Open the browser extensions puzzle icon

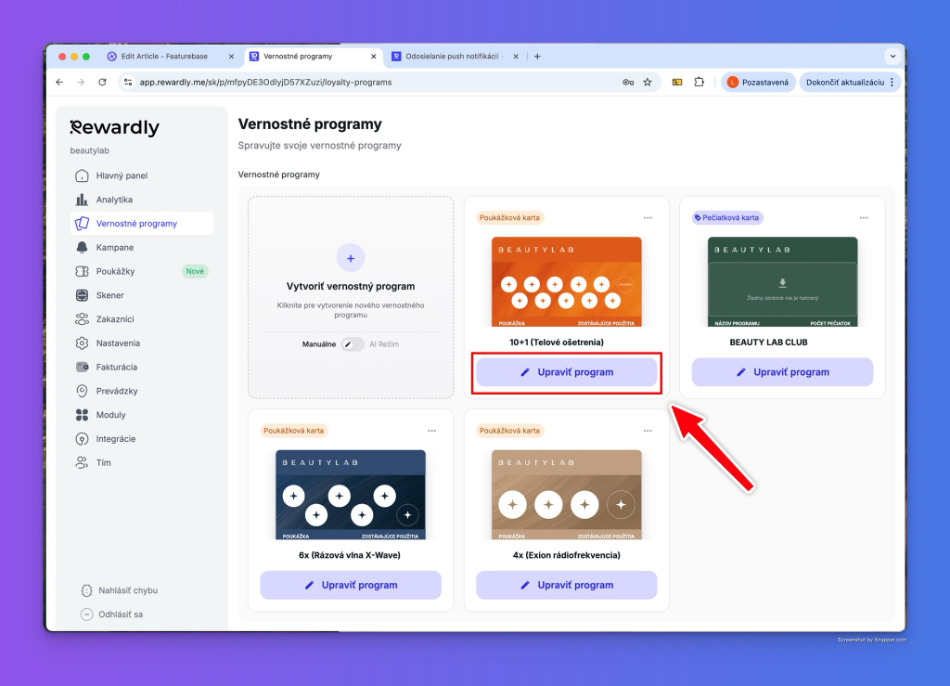point(699,82)
